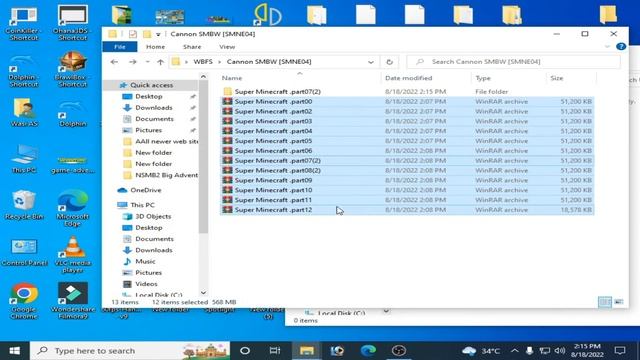Viewport: 640px width, 360px height.
Task: Select the Super Minecraft .part07(2) folder
Action: click(x=278, y=91)
